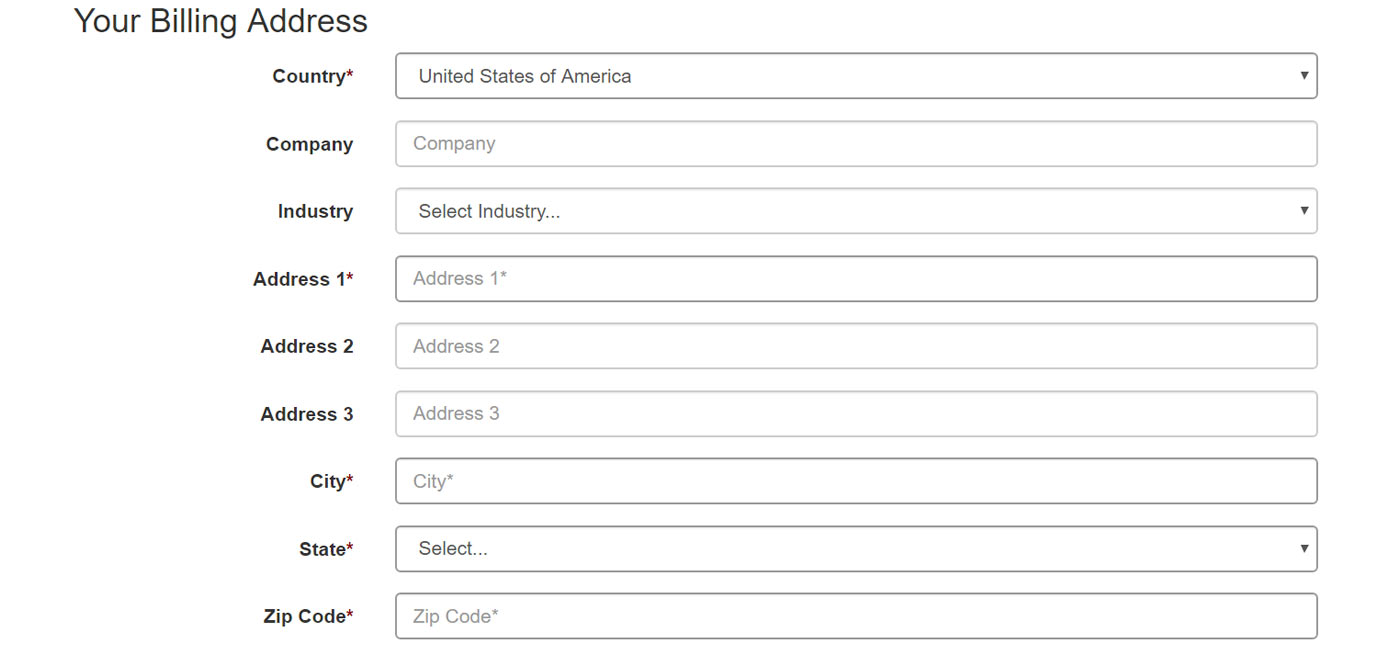
Task: Click the Industry dropdown arrow
Action: tap(1304, 211)
